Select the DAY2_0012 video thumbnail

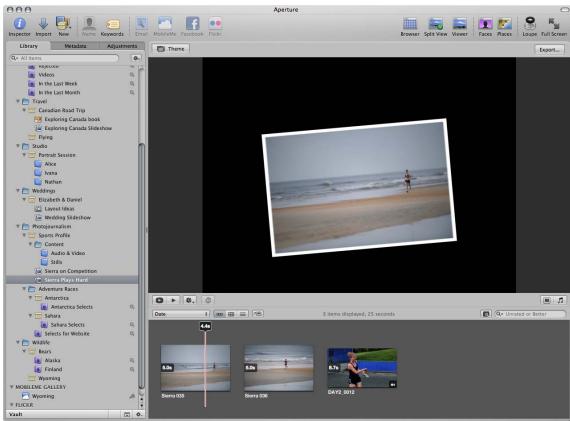362,368
